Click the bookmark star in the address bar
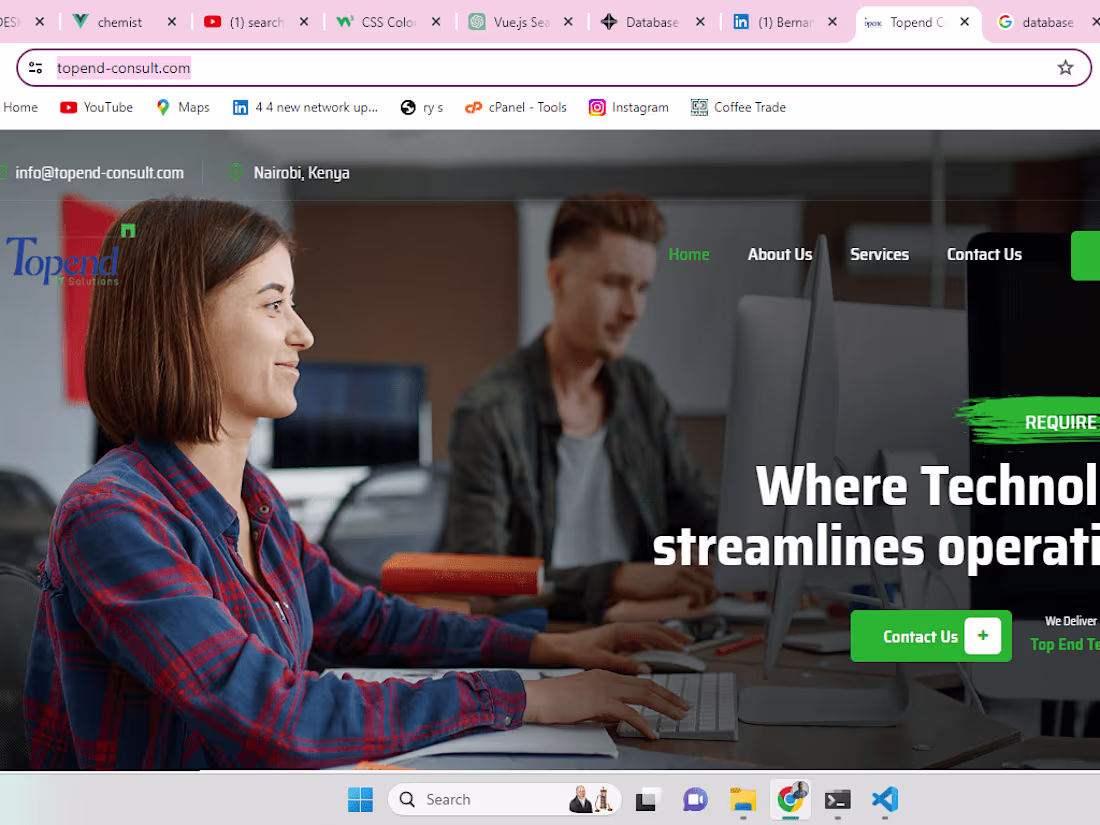Image resolution: width=1100 pixels, height=825 pixels. point(1065,68)
